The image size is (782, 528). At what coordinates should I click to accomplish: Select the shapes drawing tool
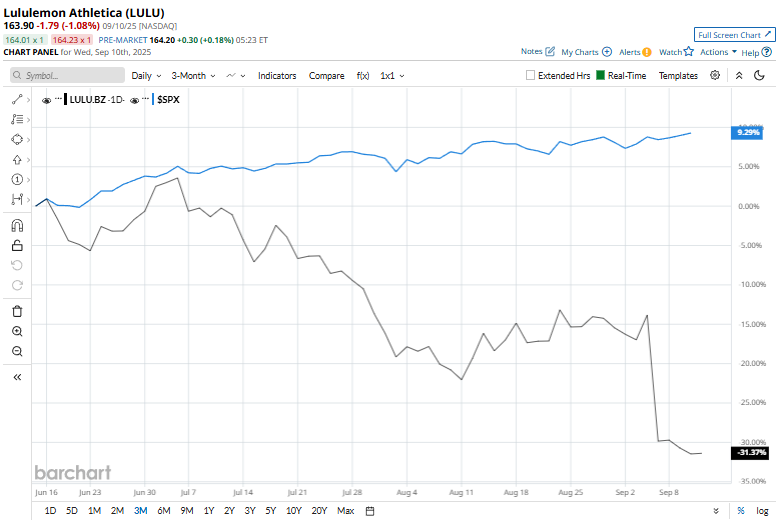[17, 140]
